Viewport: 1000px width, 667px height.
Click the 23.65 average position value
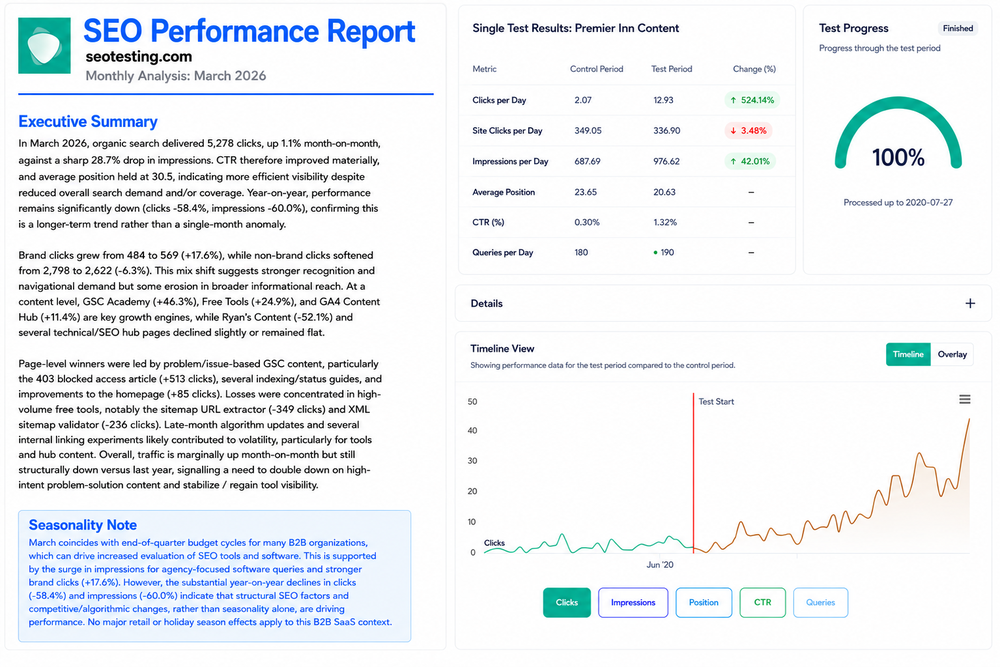[585, 192]
